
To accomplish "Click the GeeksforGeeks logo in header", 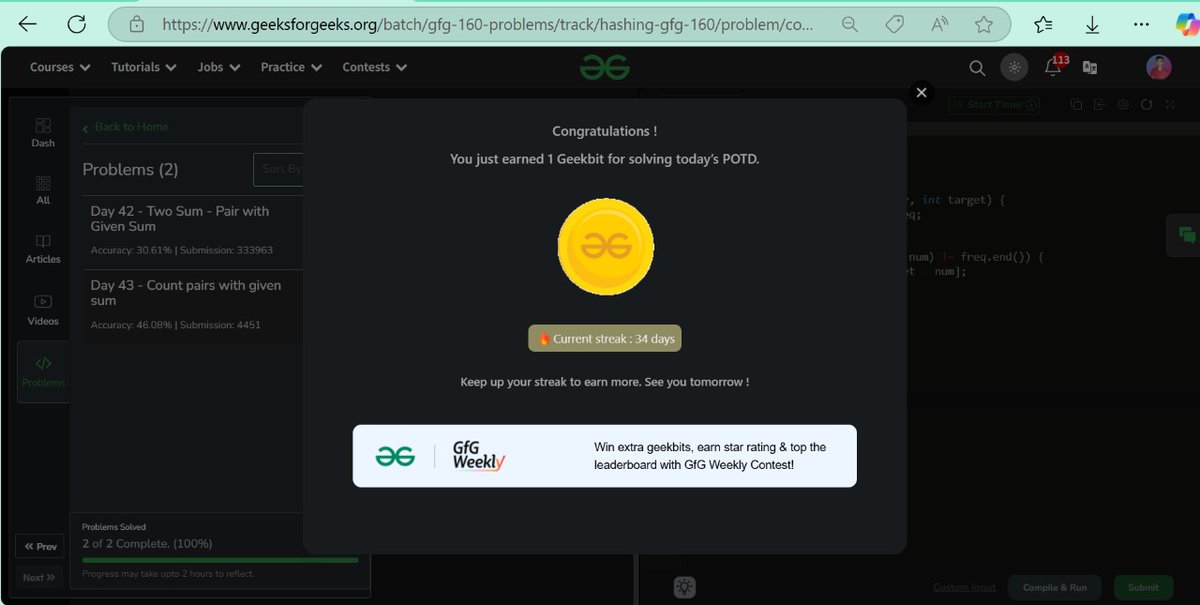I will pos(605,67).
